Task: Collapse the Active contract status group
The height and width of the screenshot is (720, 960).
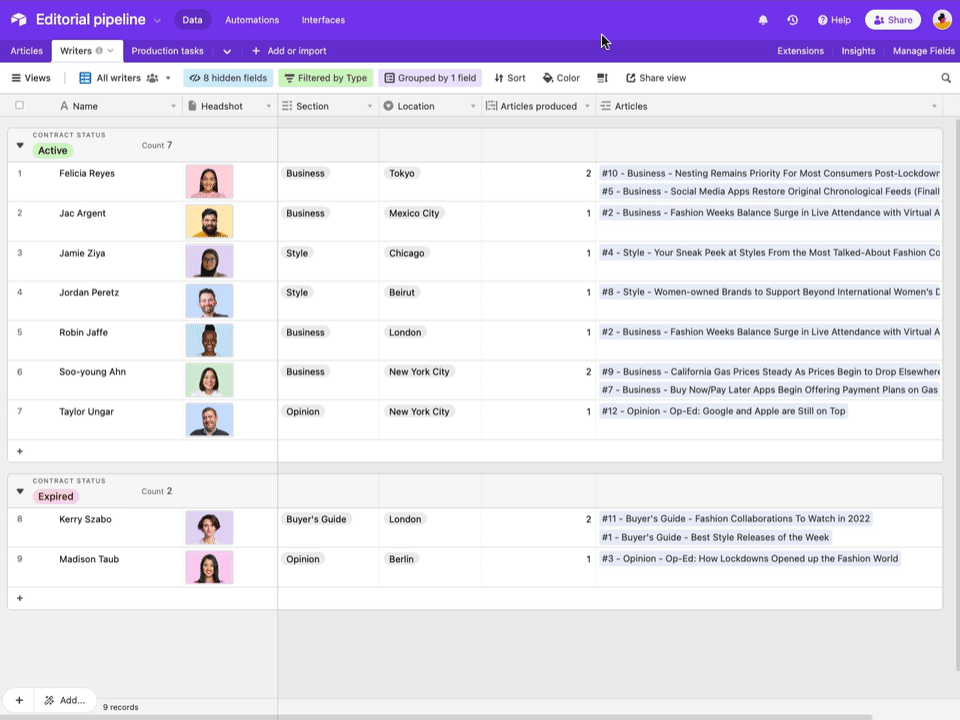Action: [x=20, y=144]
